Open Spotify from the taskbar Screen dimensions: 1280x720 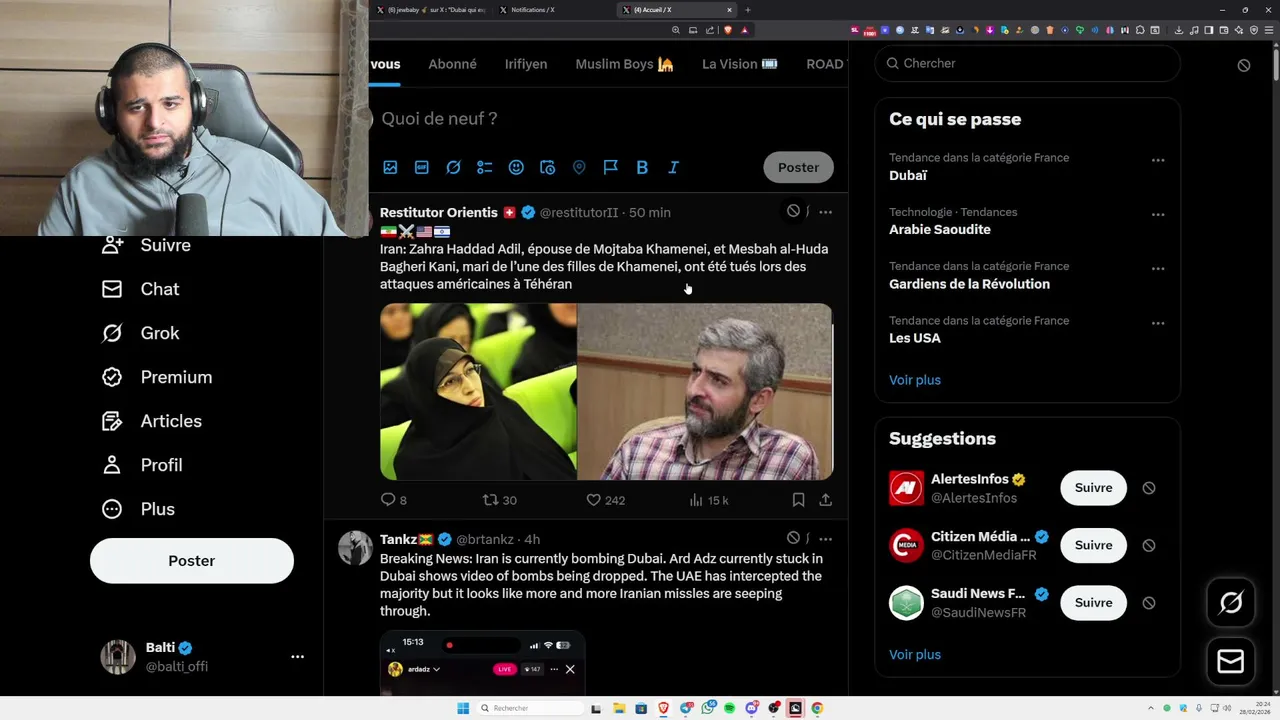point(730,708)
